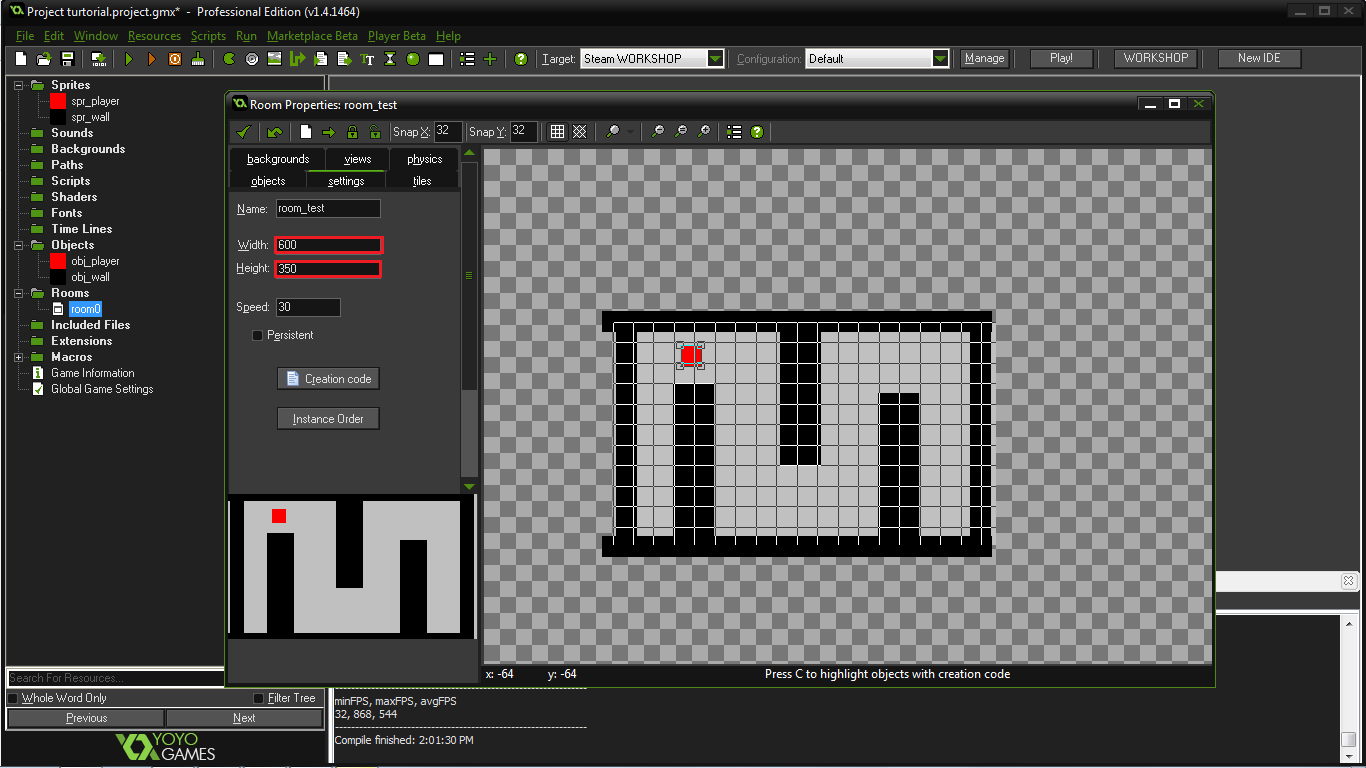
Task: Toggle the grid display in the room editor
Action: 557,131
